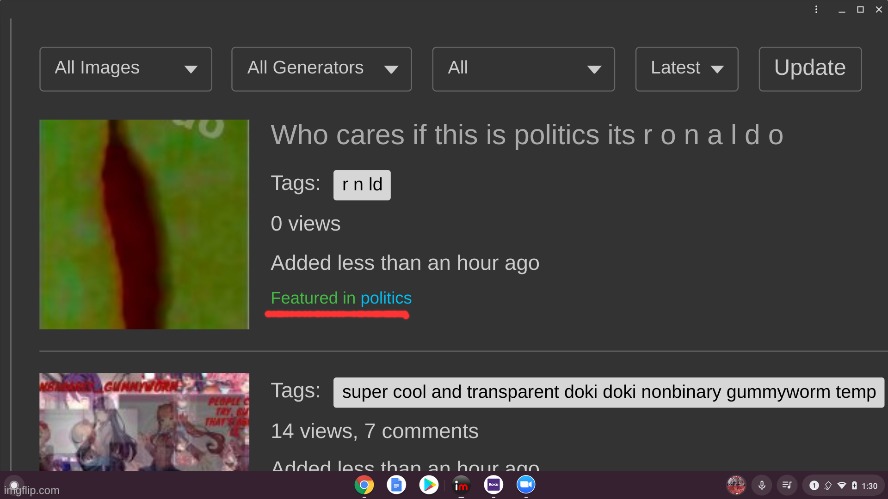Open the green ronaldo image thumbnail
The height and width of the screenshot is (499, 888).
144,224
